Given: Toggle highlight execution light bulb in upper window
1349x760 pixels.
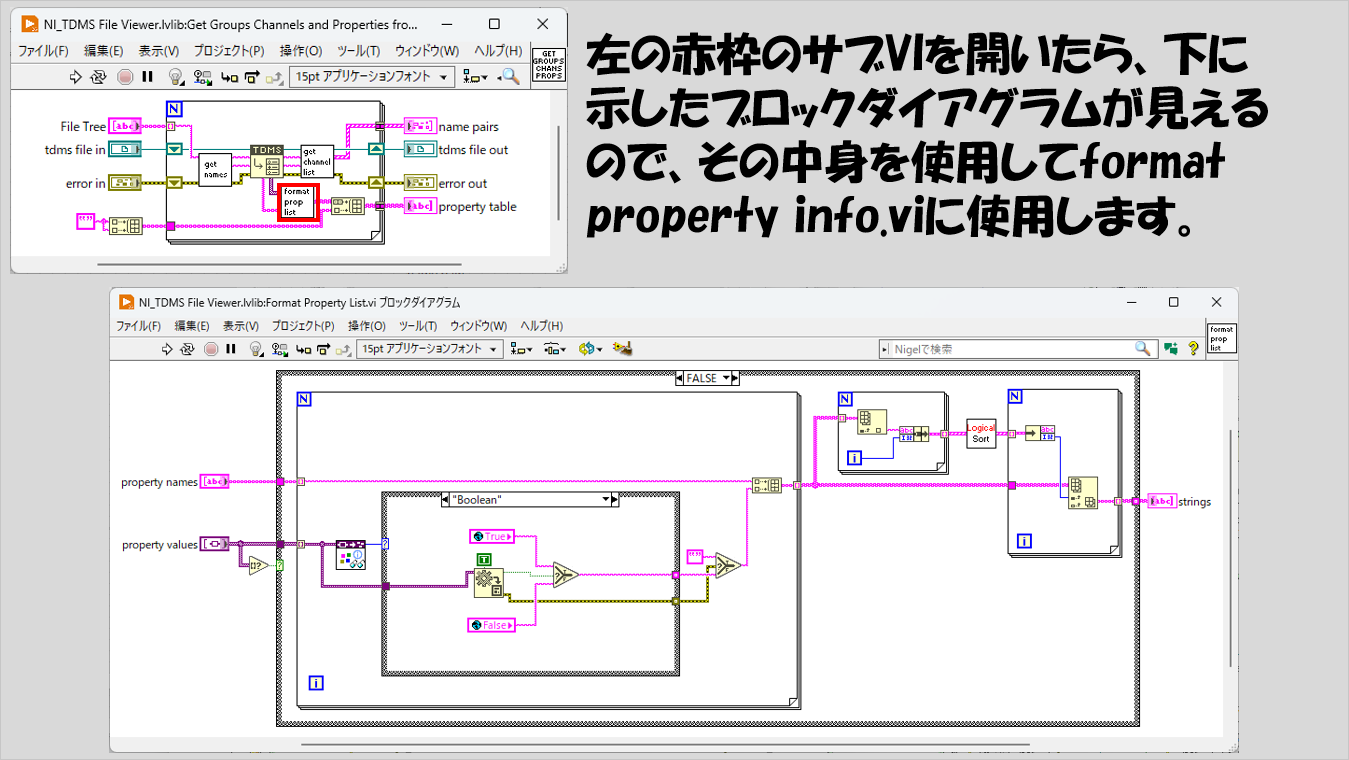Looking at the screenshot, I should (175, 76).
